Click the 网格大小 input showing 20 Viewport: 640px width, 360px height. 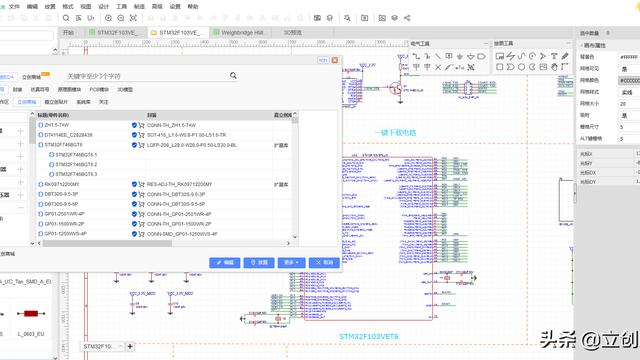[629, 104]
